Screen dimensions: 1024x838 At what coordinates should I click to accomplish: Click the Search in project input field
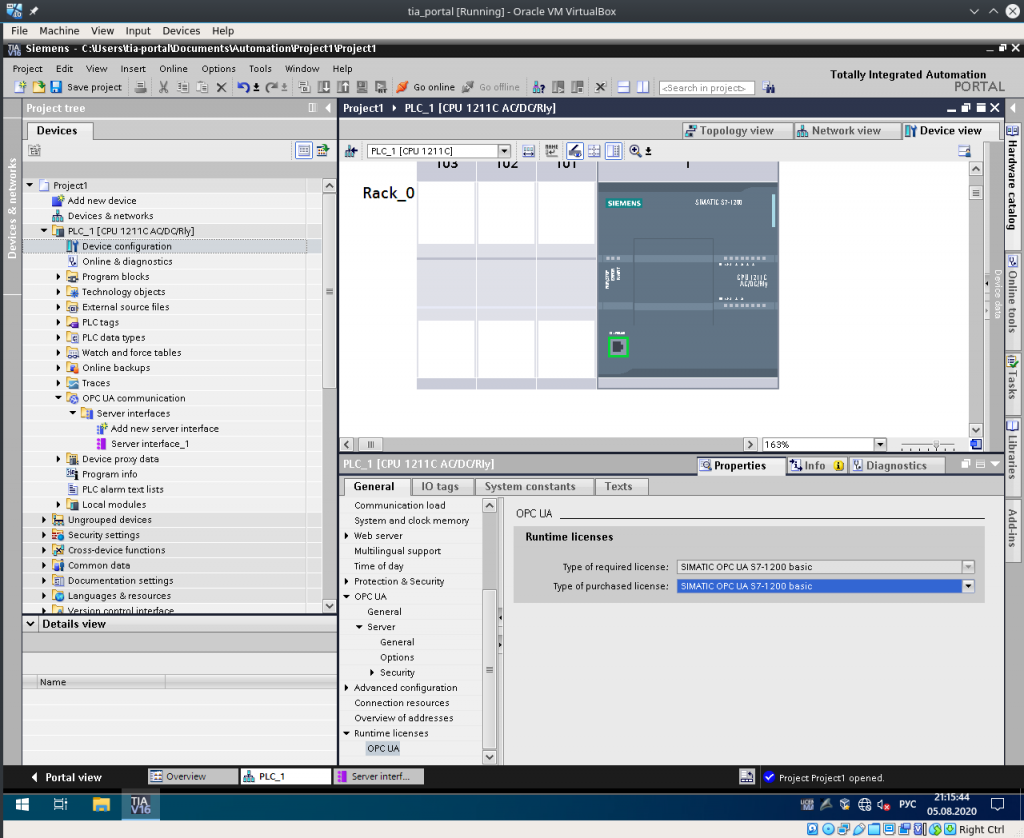click(706, 88)
